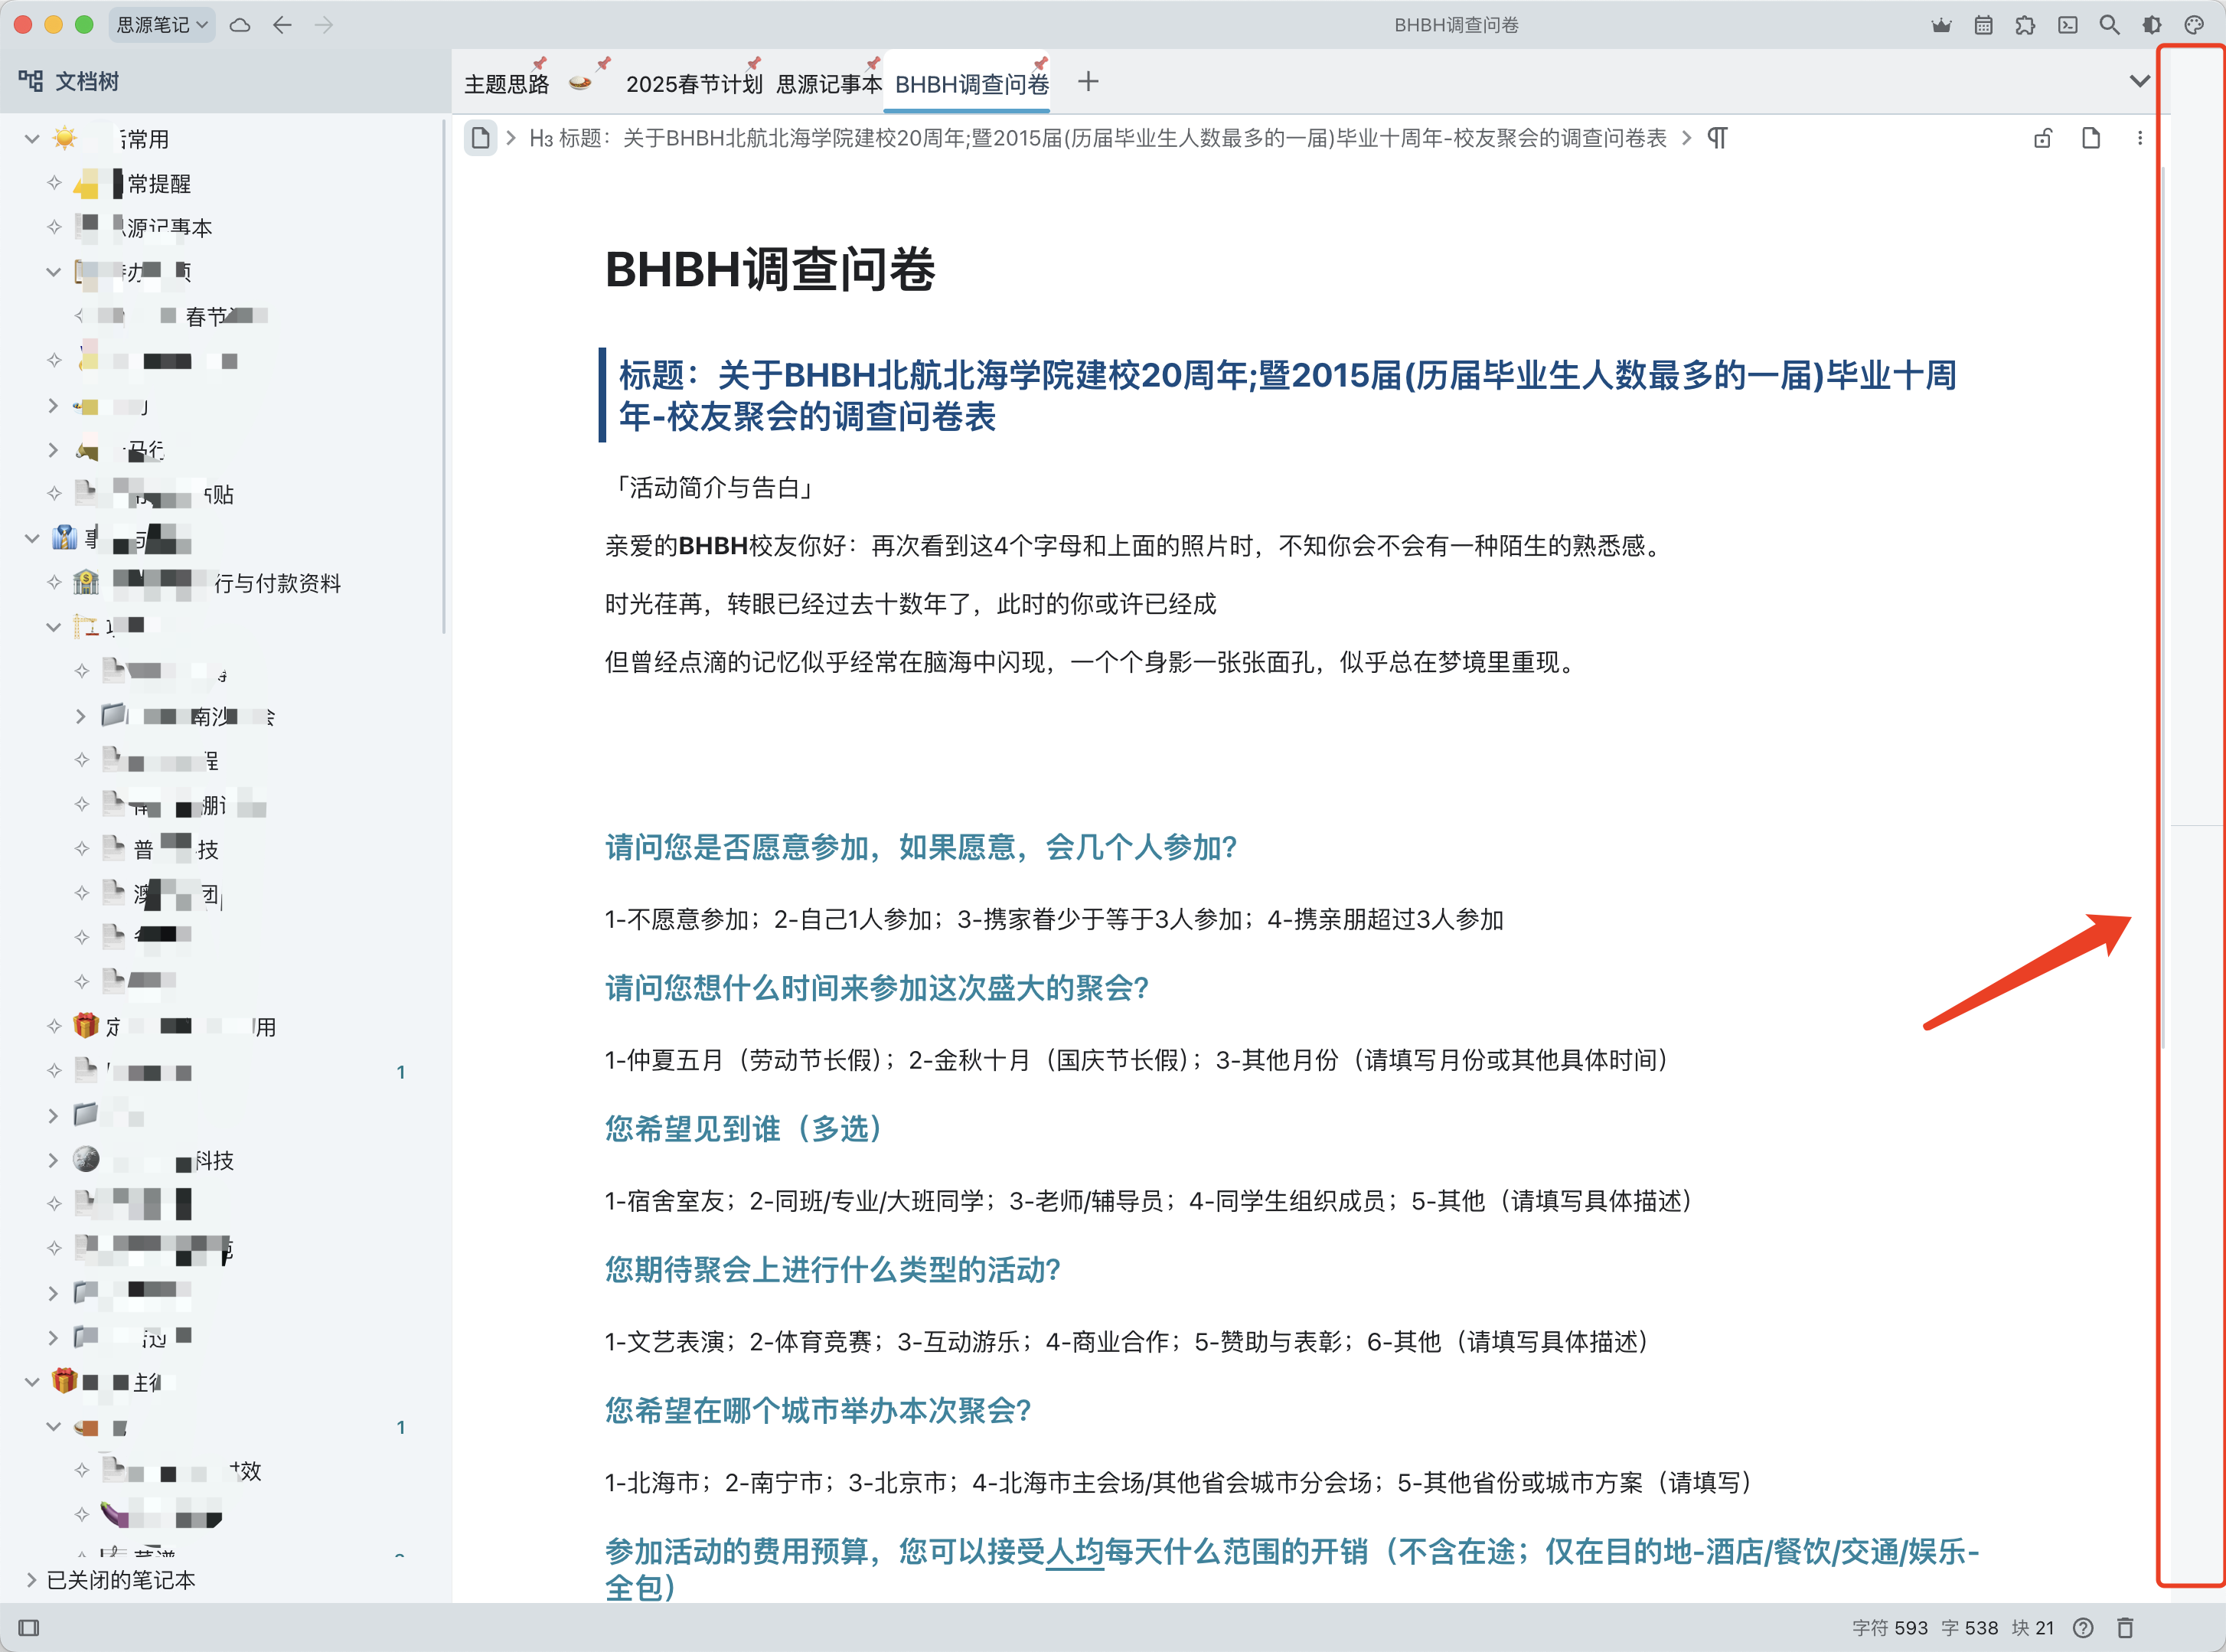Open the plugins puzzle-piece icon

click(2025, 25)
